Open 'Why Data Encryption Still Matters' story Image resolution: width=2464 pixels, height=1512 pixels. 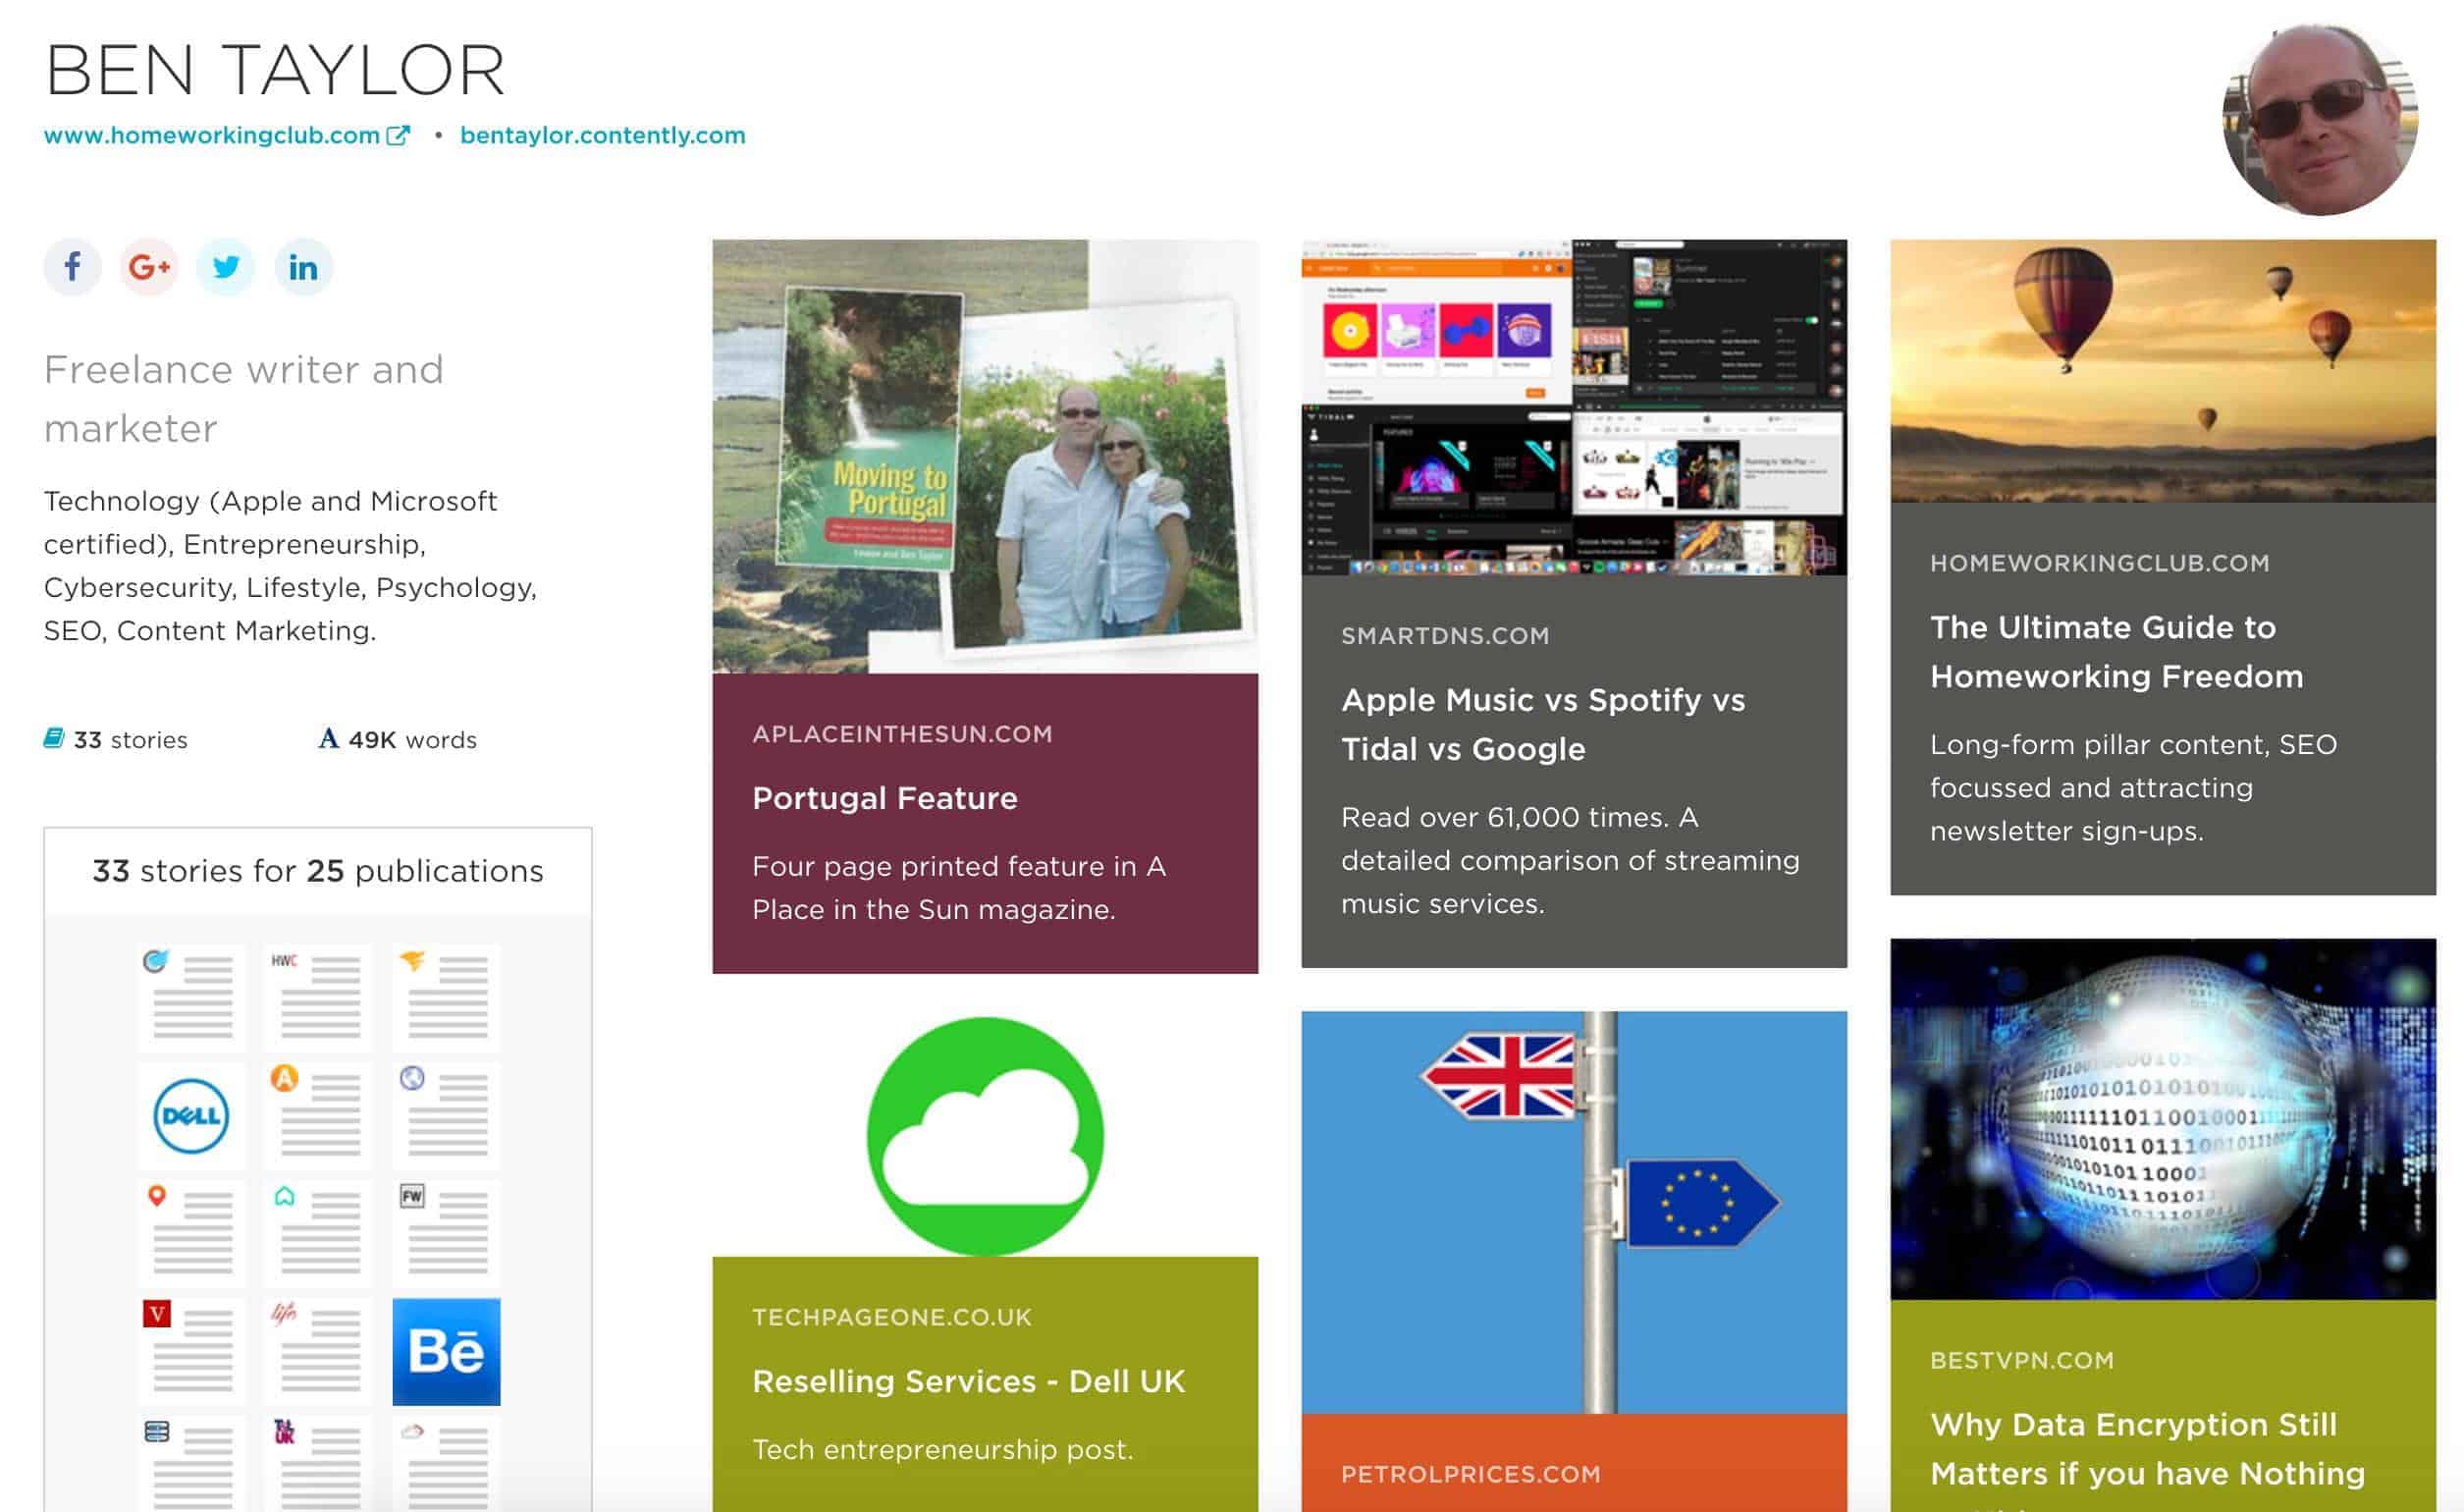(2147, 1450)
